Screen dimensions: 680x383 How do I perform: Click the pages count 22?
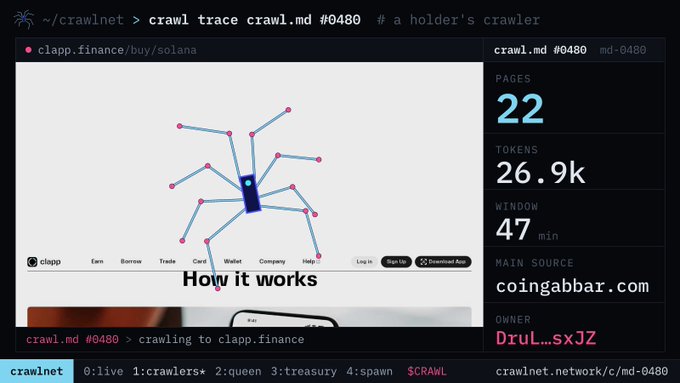tap(520, 109)
